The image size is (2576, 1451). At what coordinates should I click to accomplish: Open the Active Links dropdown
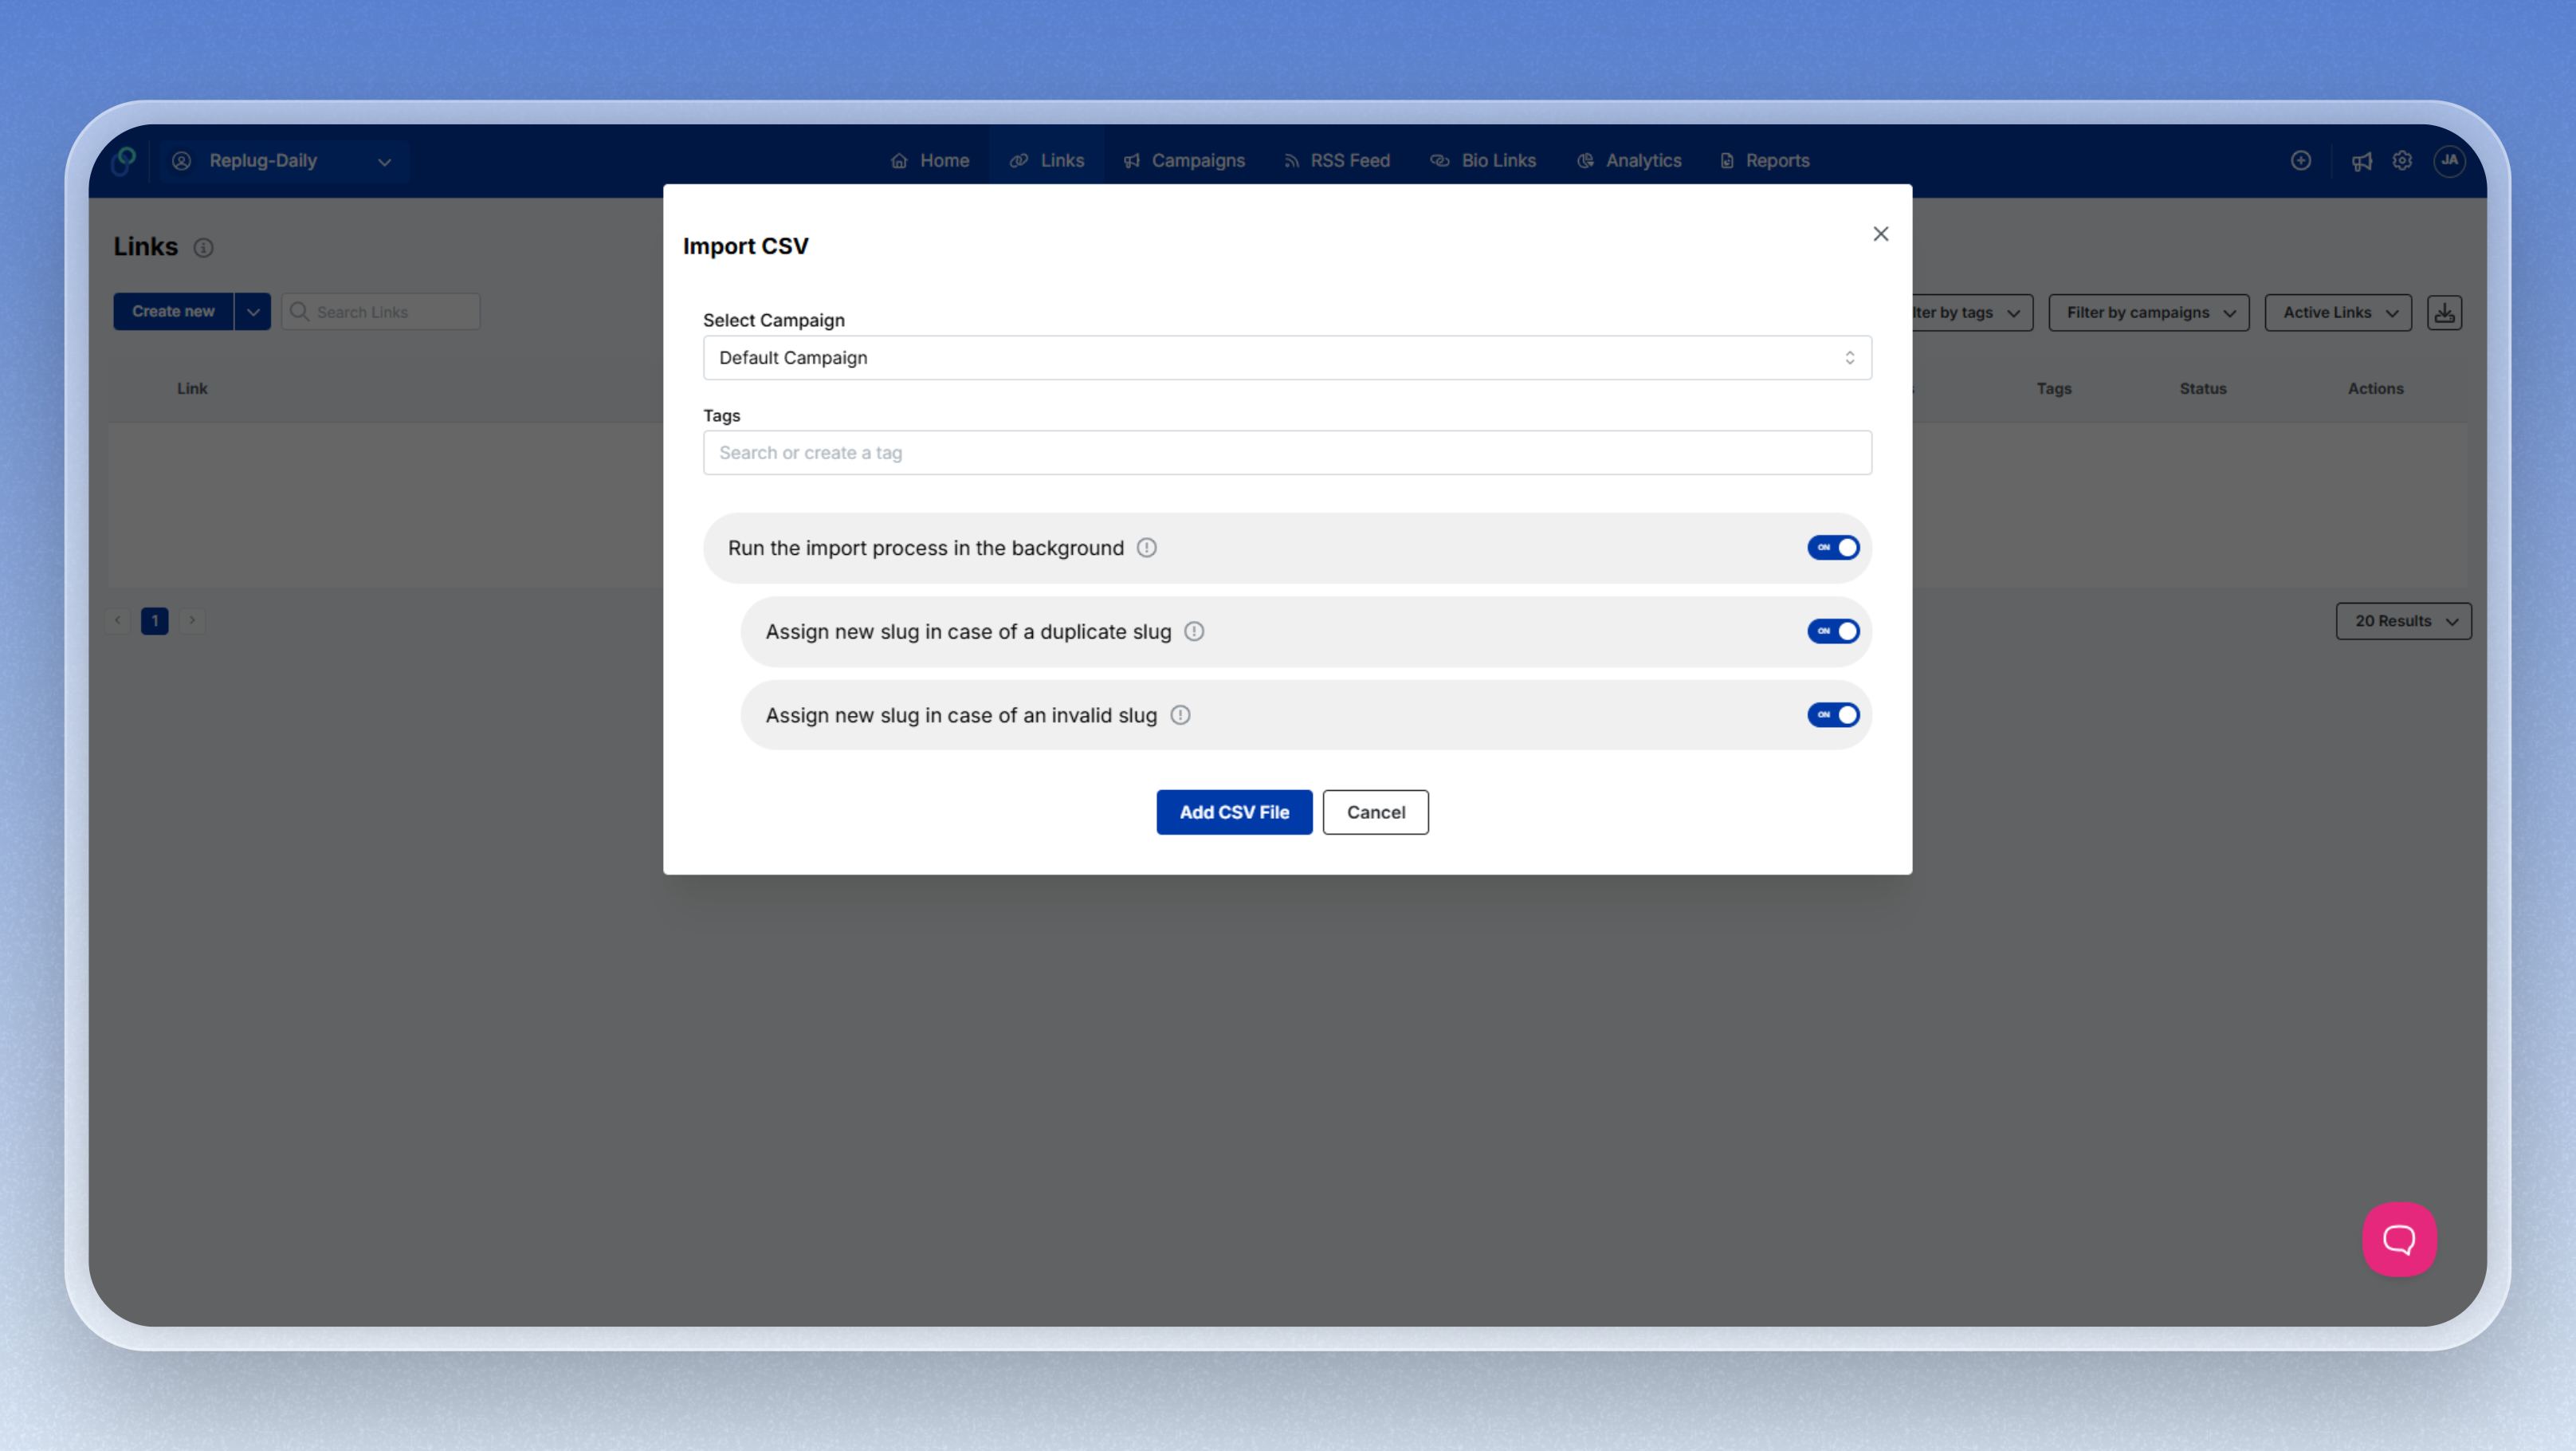pyautogui.click(x=2338, y=313)
